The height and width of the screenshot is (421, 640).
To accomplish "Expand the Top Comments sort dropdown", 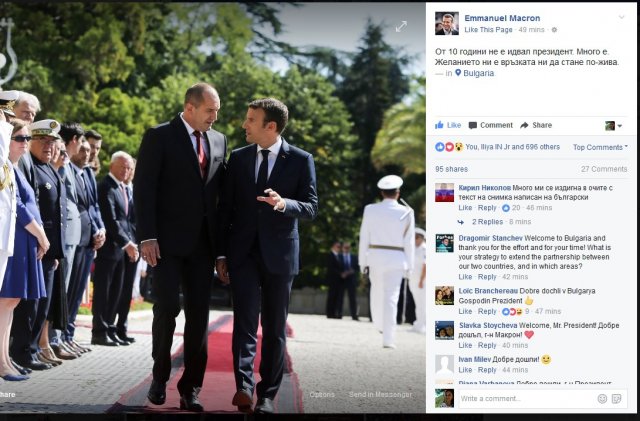I will 600,147.
